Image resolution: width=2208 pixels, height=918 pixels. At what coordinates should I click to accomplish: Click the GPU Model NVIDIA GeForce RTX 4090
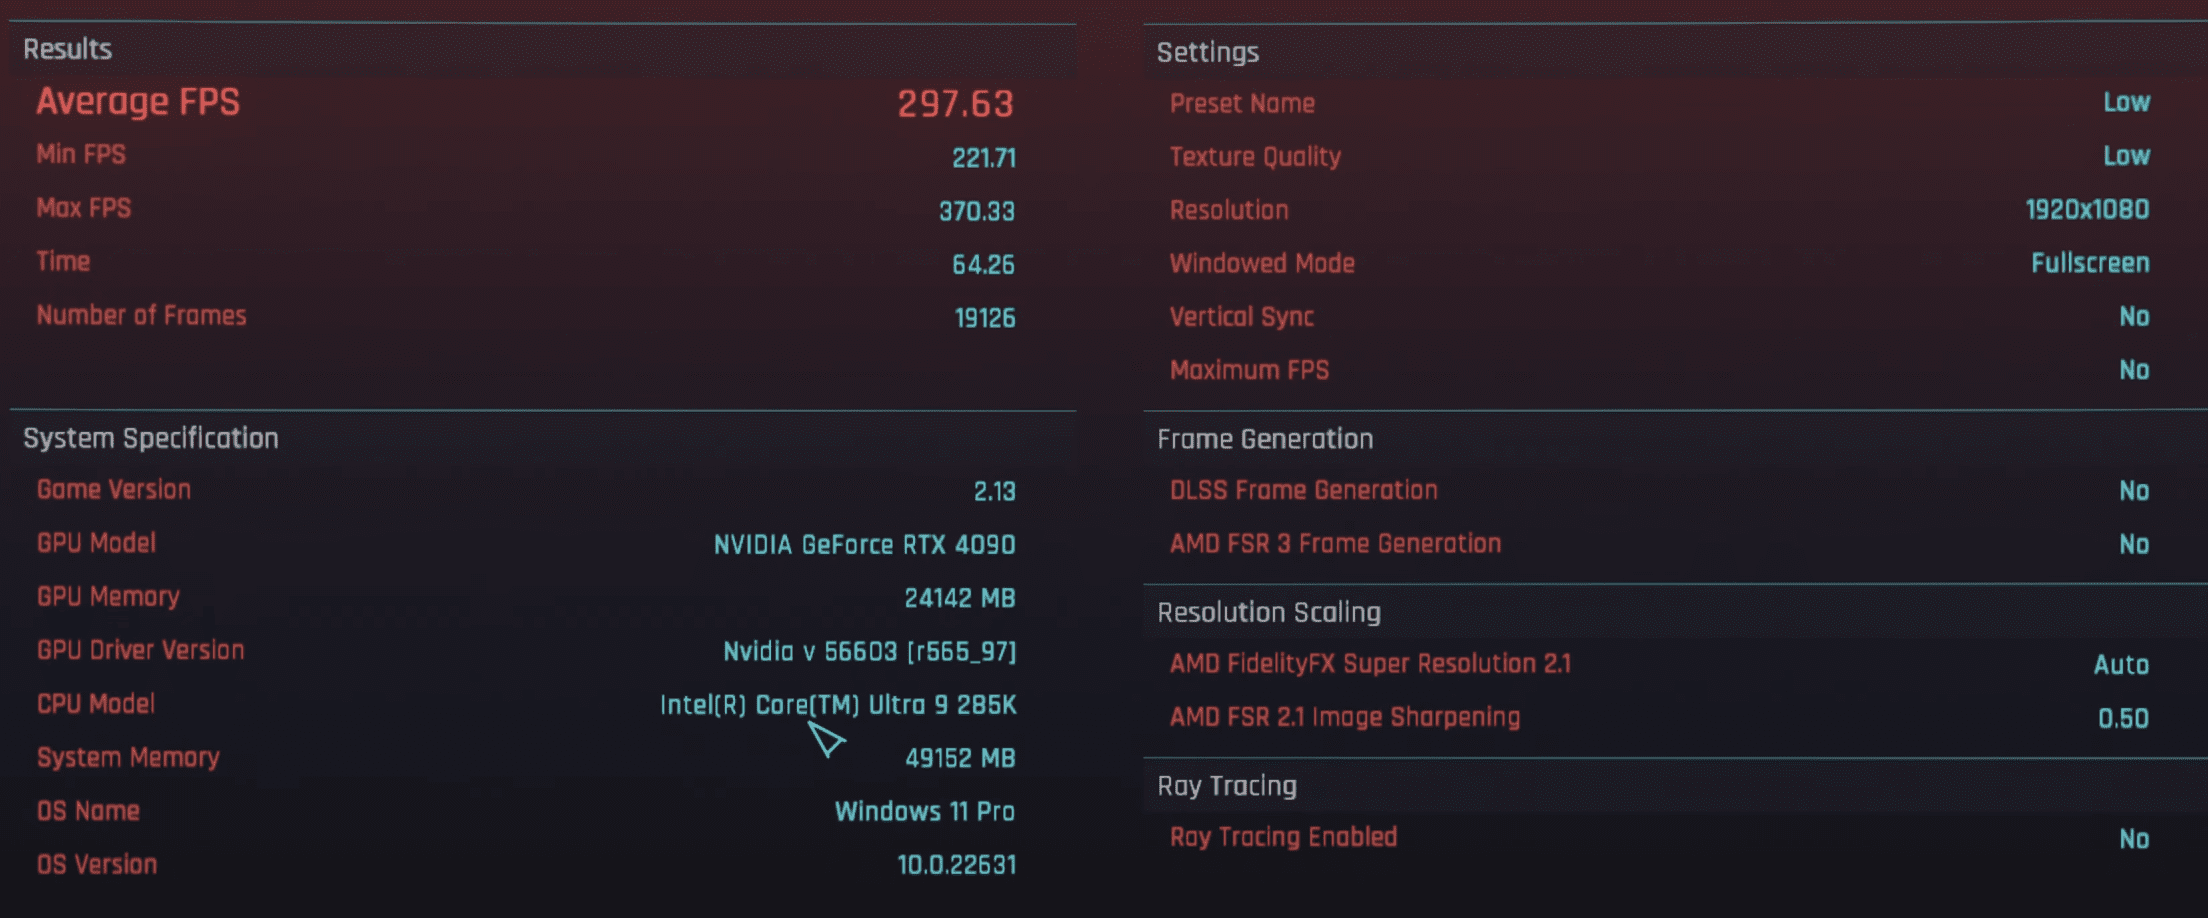864,545
